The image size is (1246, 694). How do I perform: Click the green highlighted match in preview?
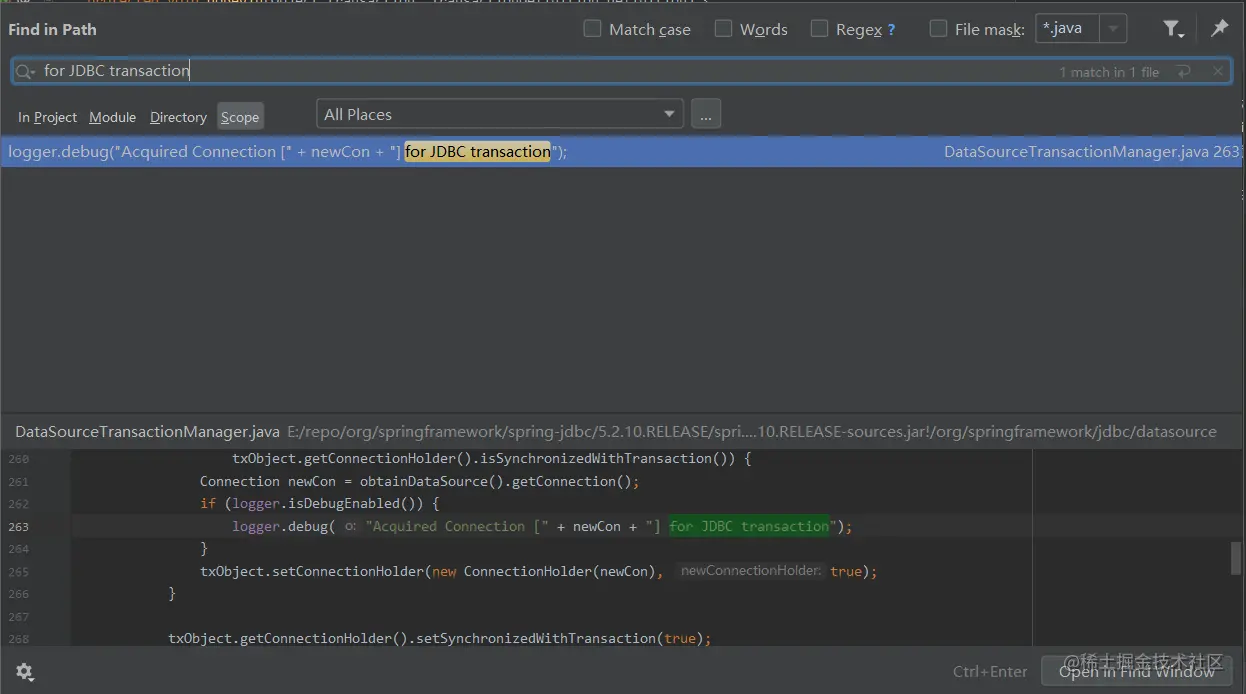click(x=749, y=526)
